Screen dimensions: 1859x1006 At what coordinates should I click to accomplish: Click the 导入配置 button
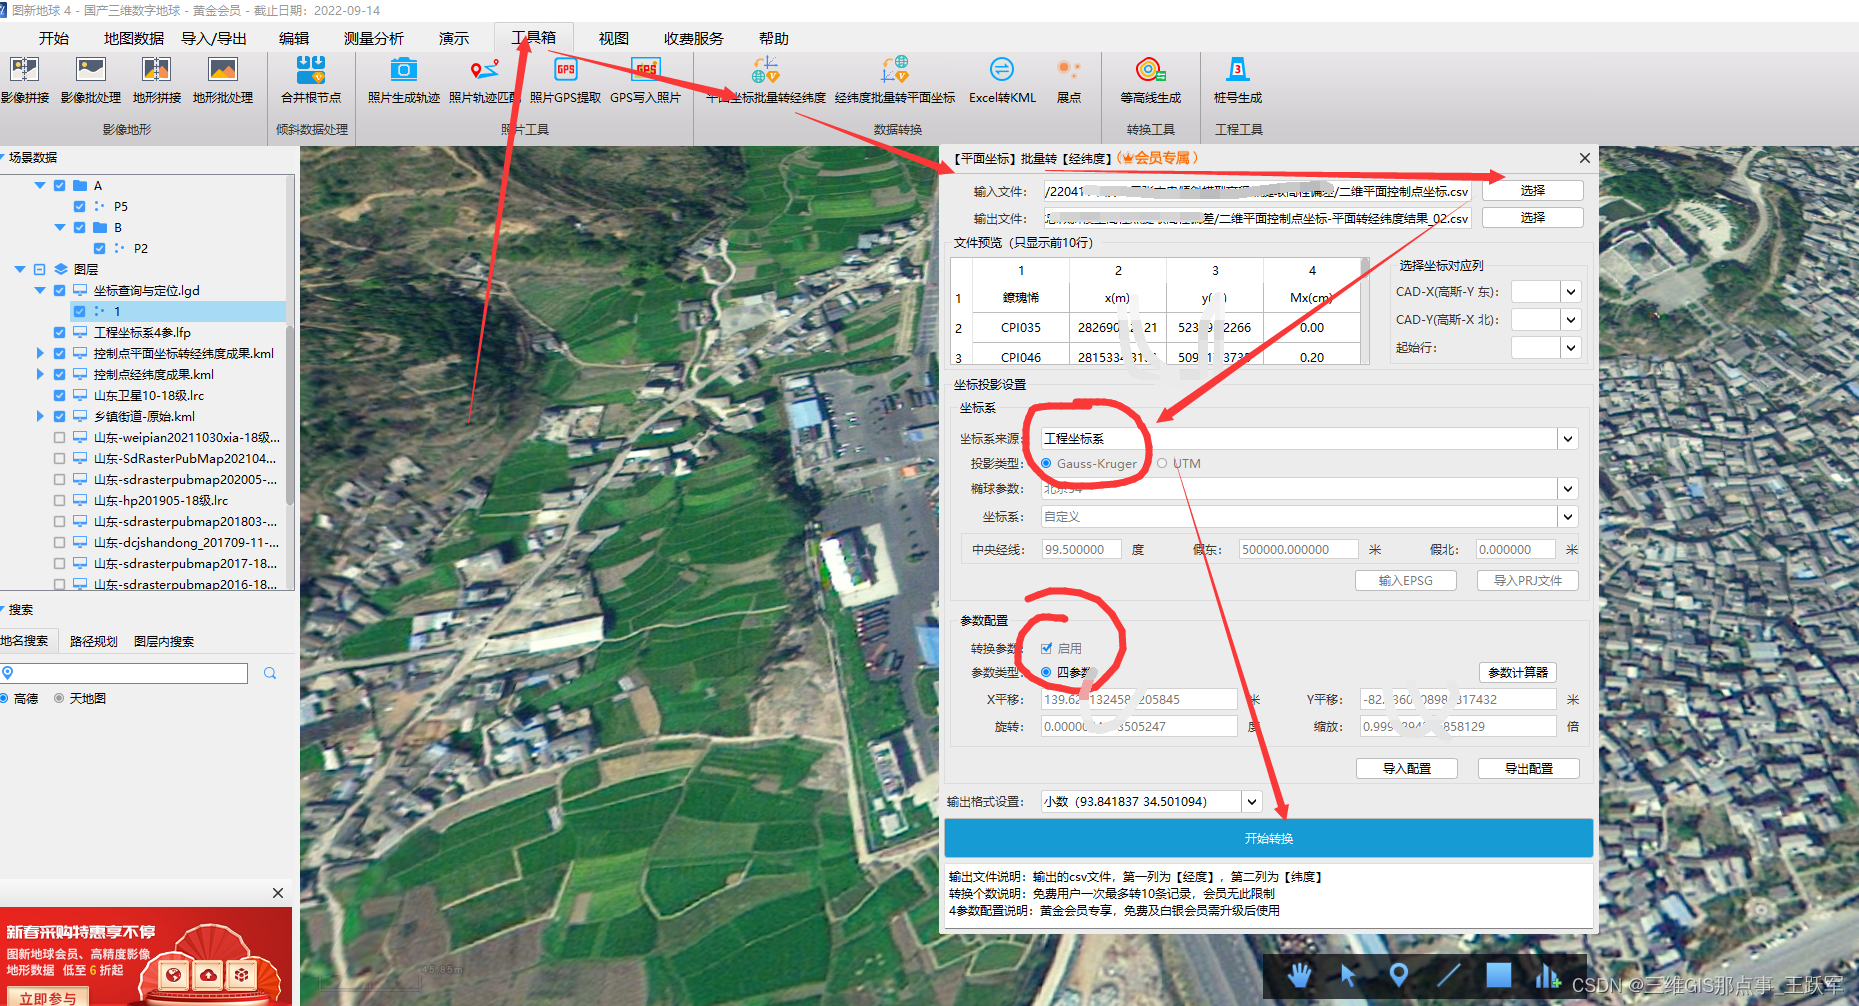pos(1406,768)
